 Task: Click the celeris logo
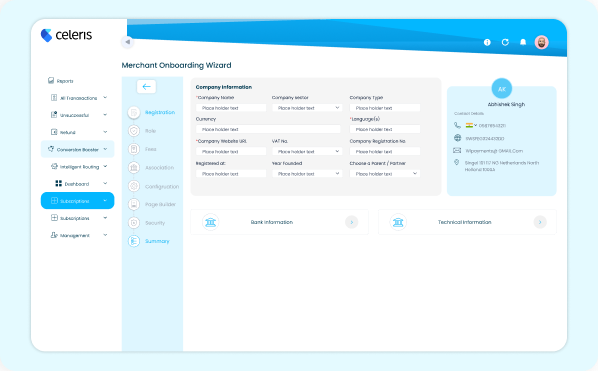(x=67, y=35)
